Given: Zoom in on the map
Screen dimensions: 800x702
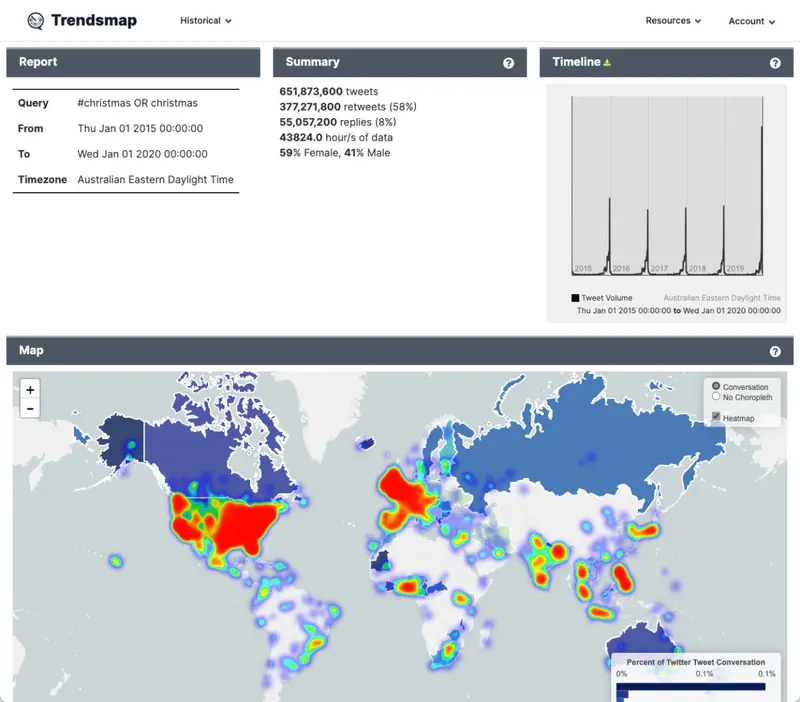Looking at the screenshot, I should [x=30, y=390].
